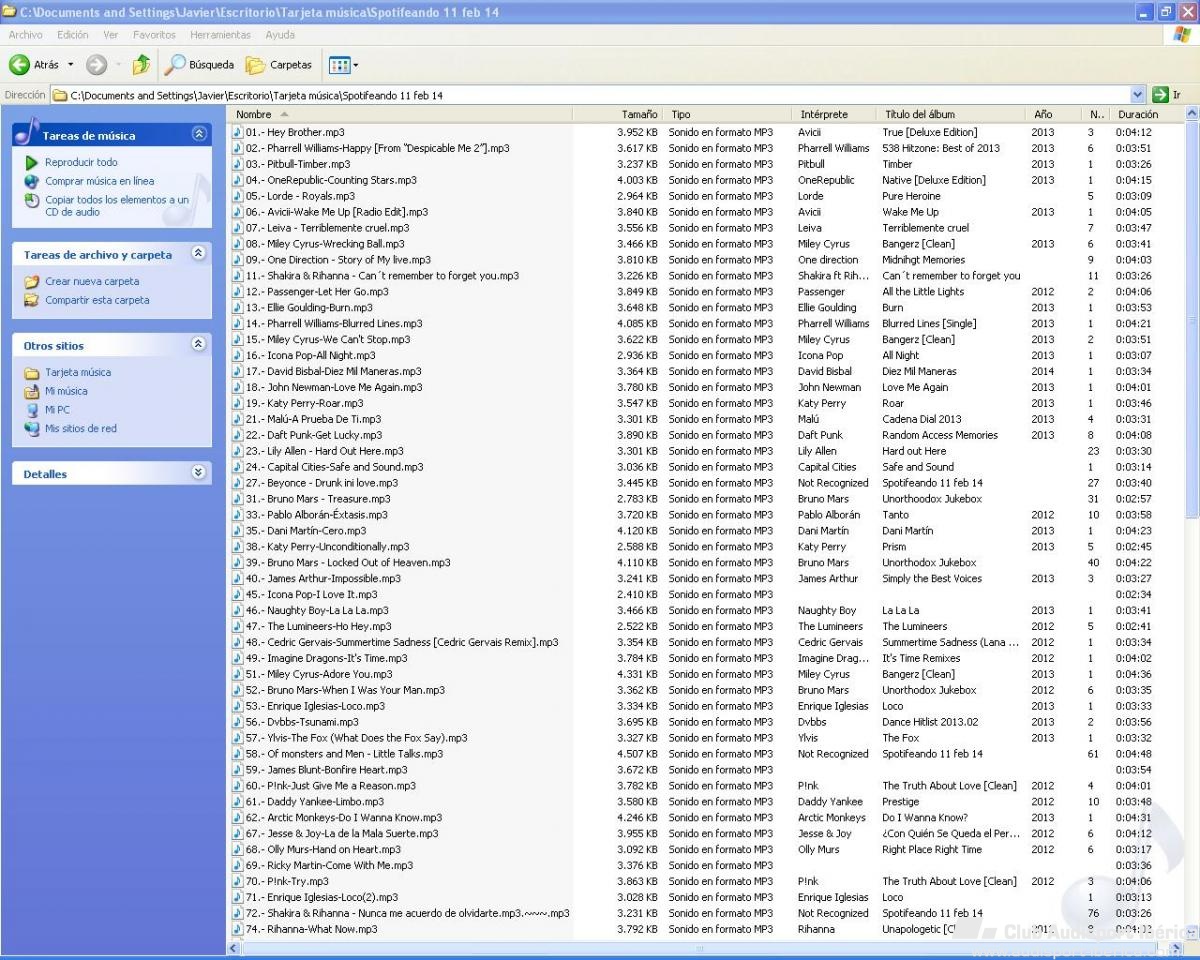Expand the Detalles panel

[x=198, y=473]
